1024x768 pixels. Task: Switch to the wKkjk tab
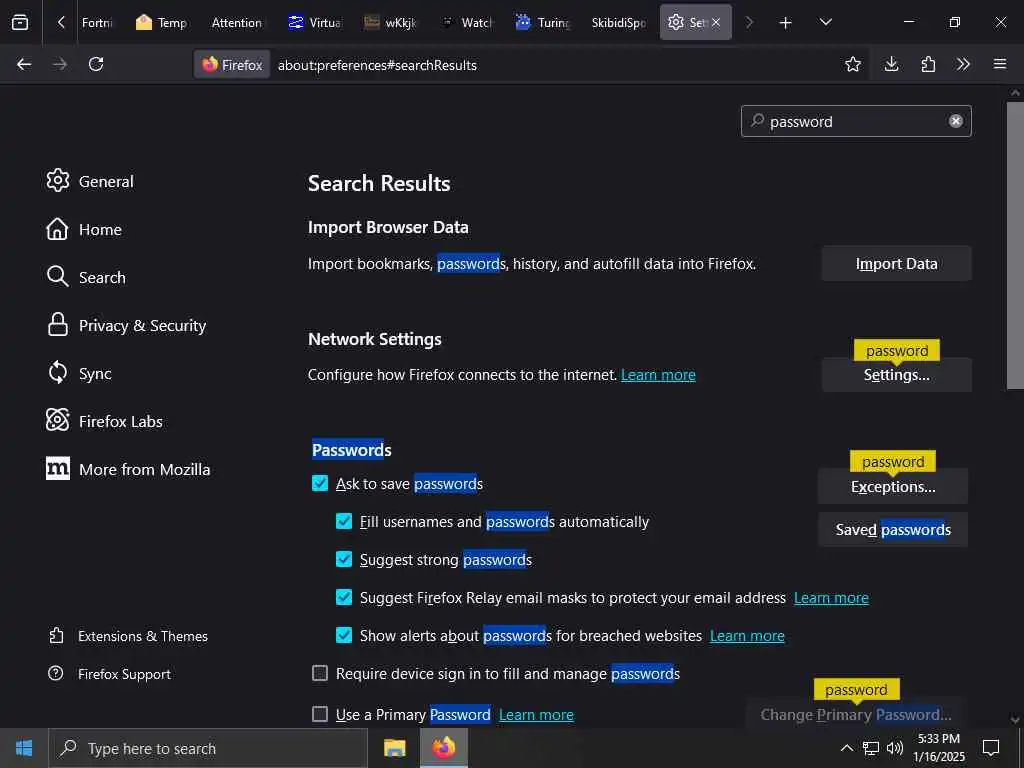[x=390, y=23]
